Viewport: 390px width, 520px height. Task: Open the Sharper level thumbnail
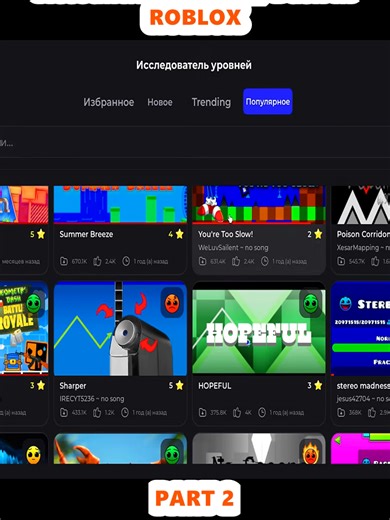[x=120, y=329]
